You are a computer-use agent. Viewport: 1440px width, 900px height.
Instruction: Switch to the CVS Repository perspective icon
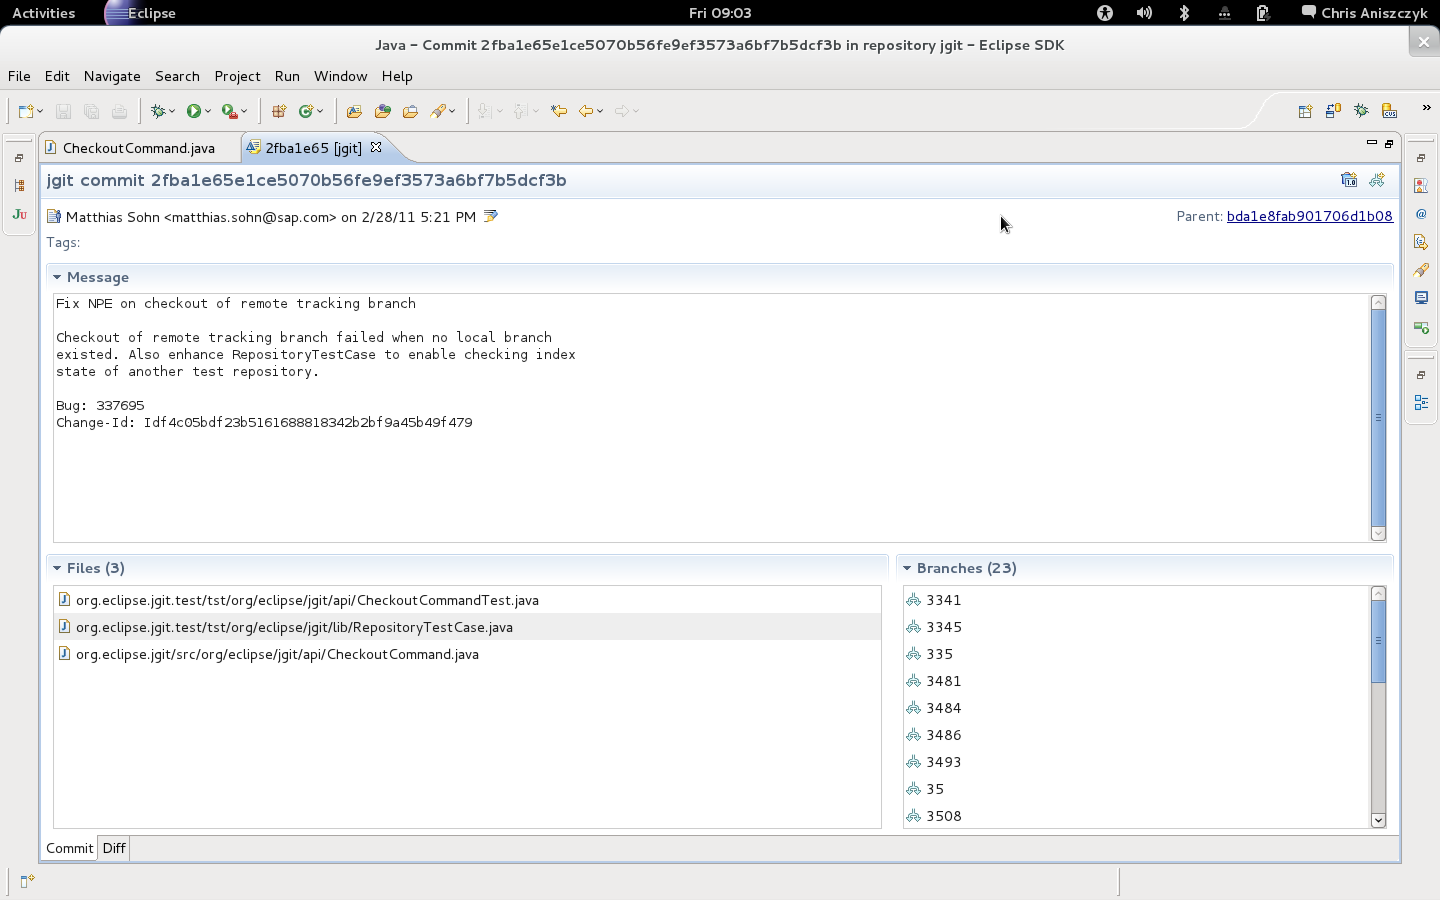tap(1389, 111)
